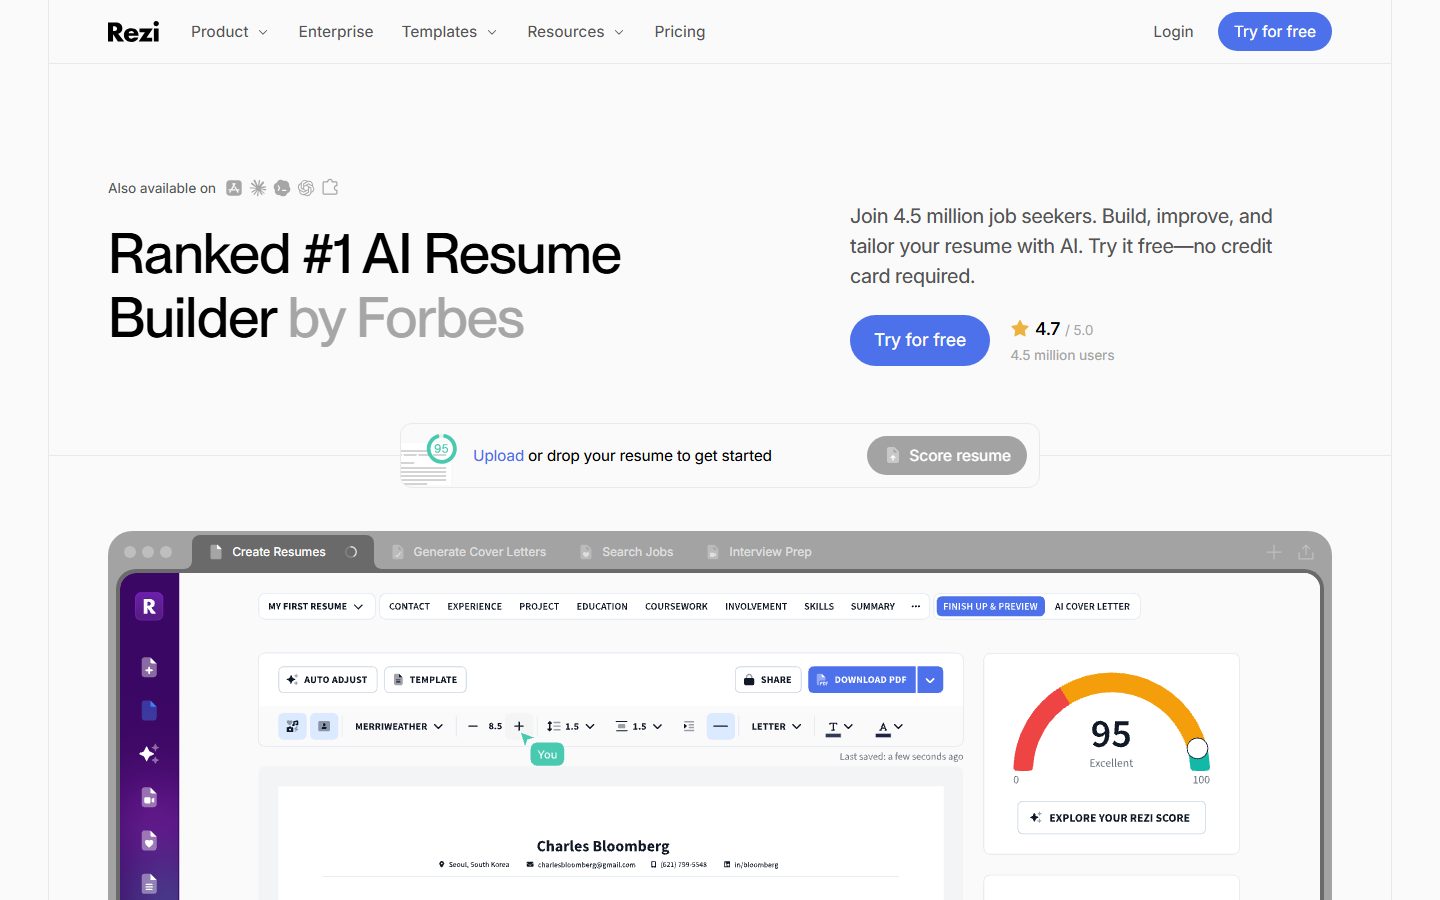This screenshot has height=900, width=1440.
Task: Open the Claude starburst availability icon
Action: coord(258,188)
